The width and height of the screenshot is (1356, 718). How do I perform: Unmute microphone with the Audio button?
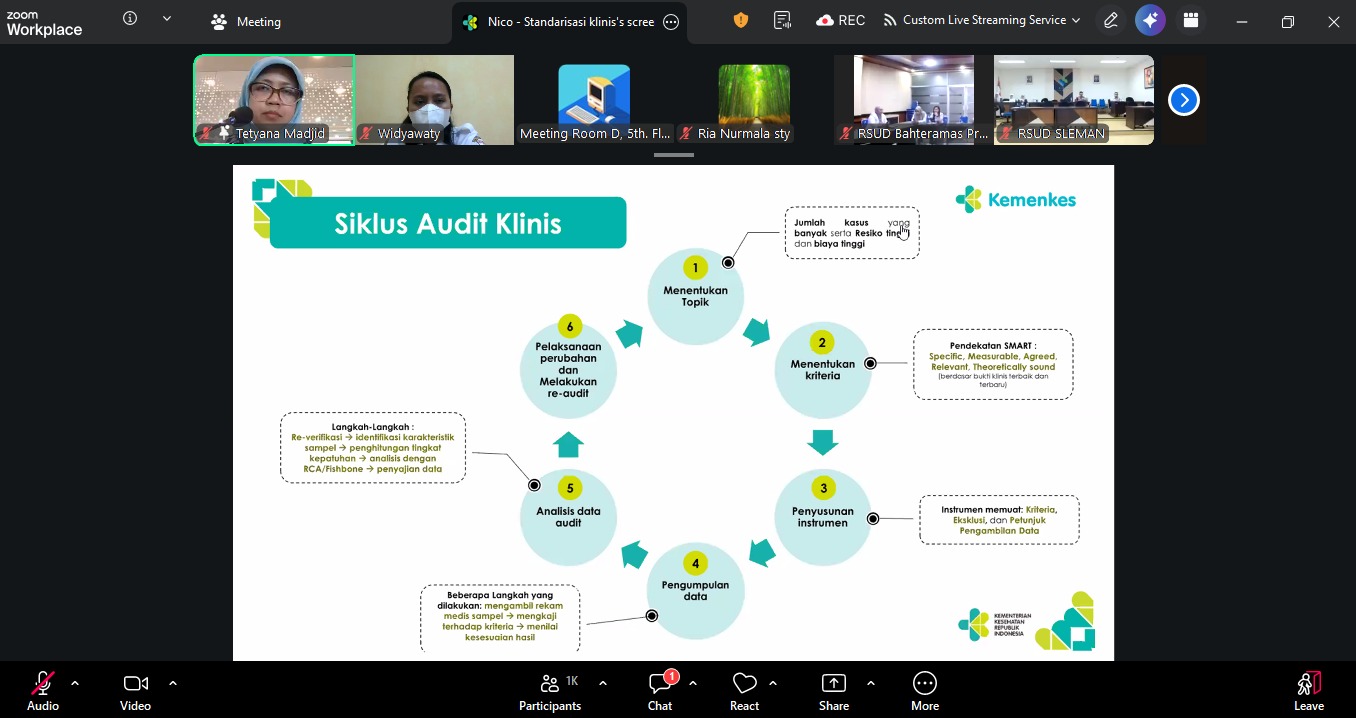click(x=42, y=690)
